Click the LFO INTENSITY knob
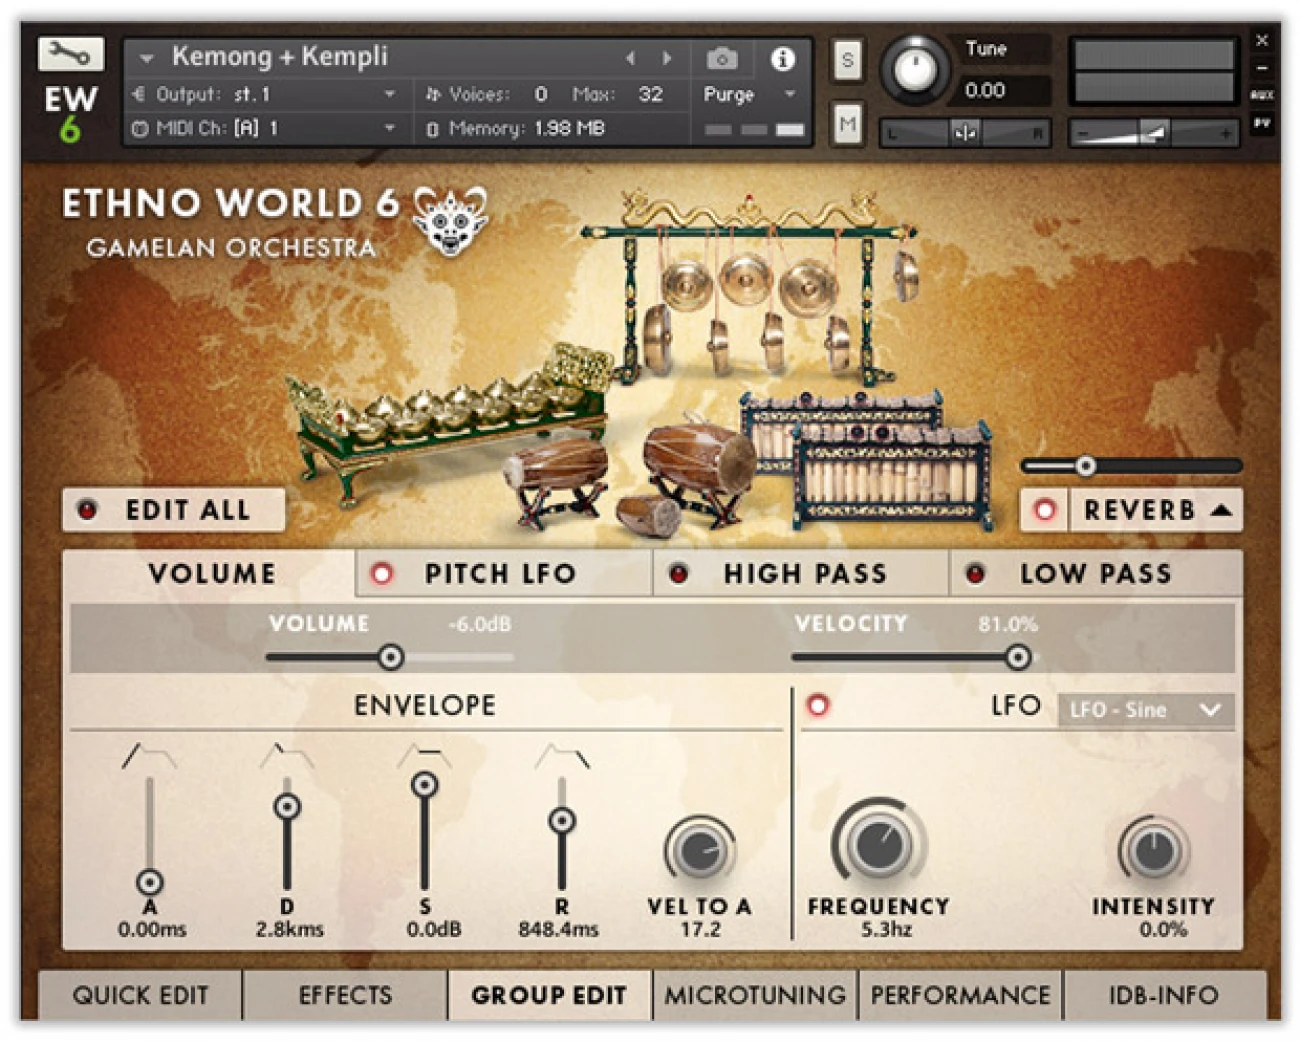Viewport: 1300px width, 1042px height. coord(1153,851)
